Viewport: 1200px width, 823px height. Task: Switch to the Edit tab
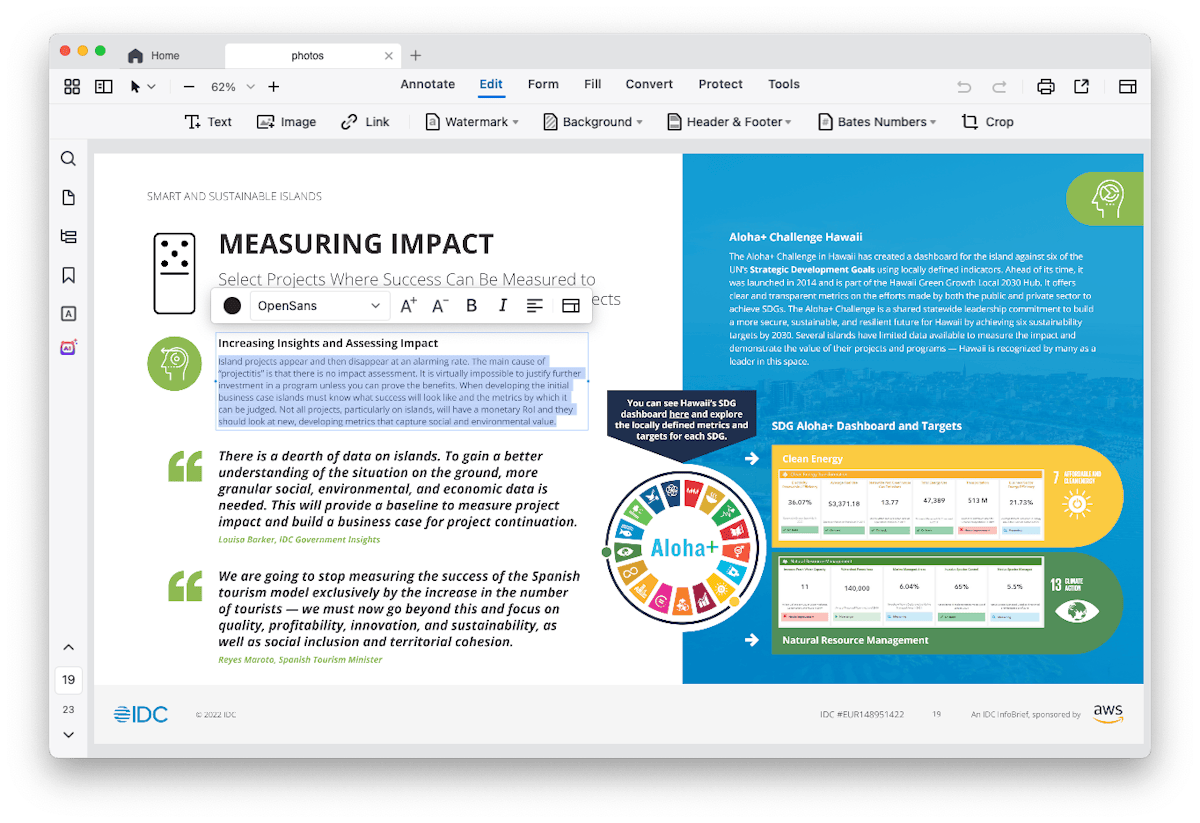click(491, 84)
